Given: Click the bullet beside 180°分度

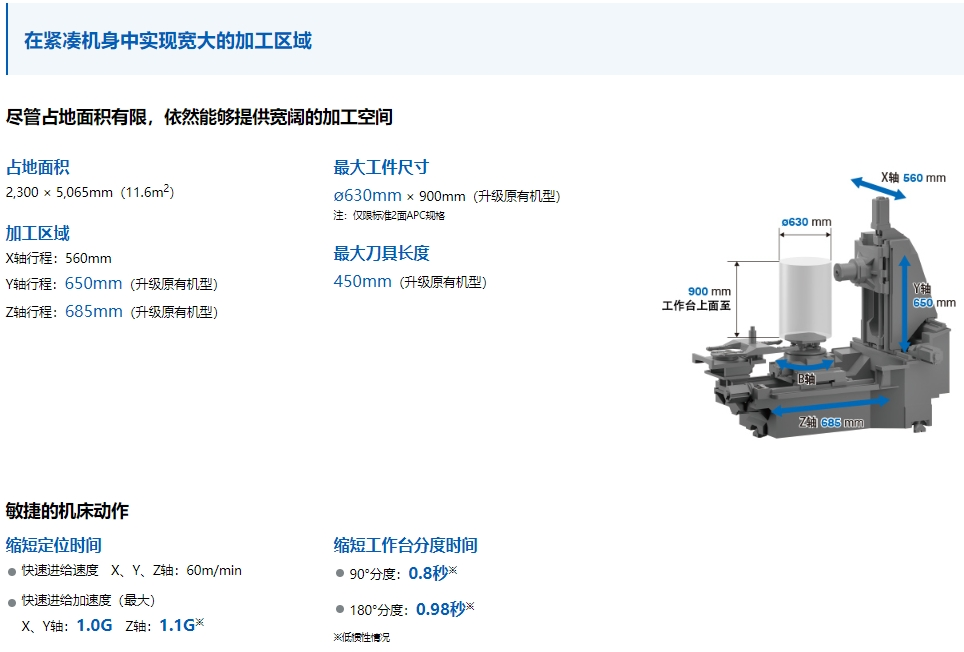Looking at the screenshot, I should tap(340, 610).
